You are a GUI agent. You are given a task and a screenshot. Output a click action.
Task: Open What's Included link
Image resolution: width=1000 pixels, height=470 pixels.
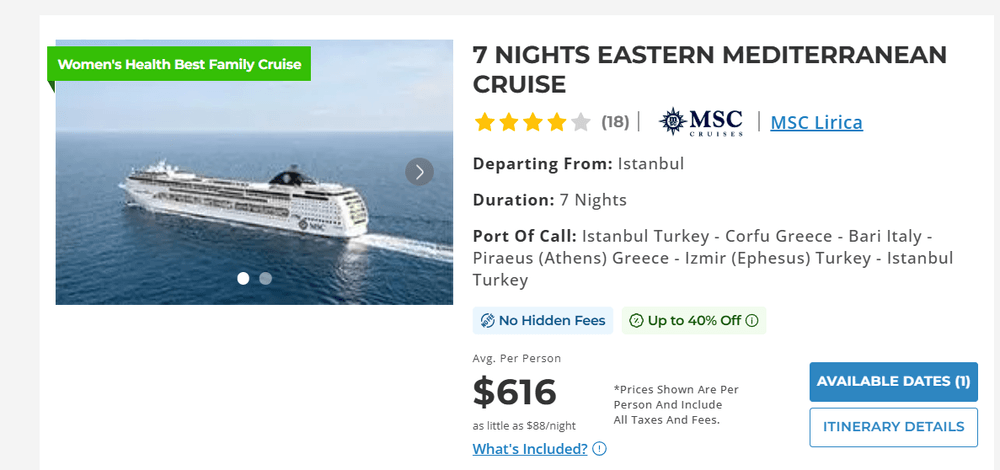[530, 449]
